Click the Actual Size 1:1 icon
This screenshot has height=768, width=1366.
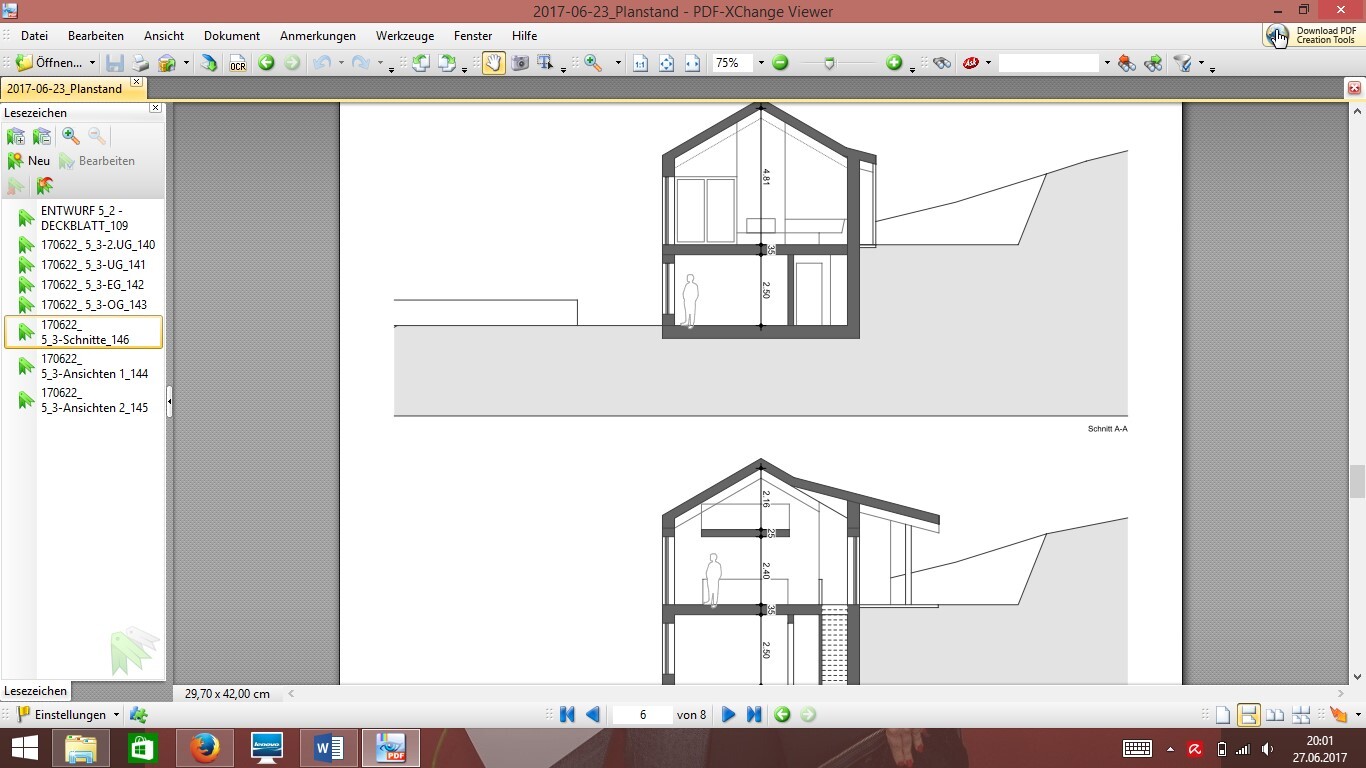[641, 63]
